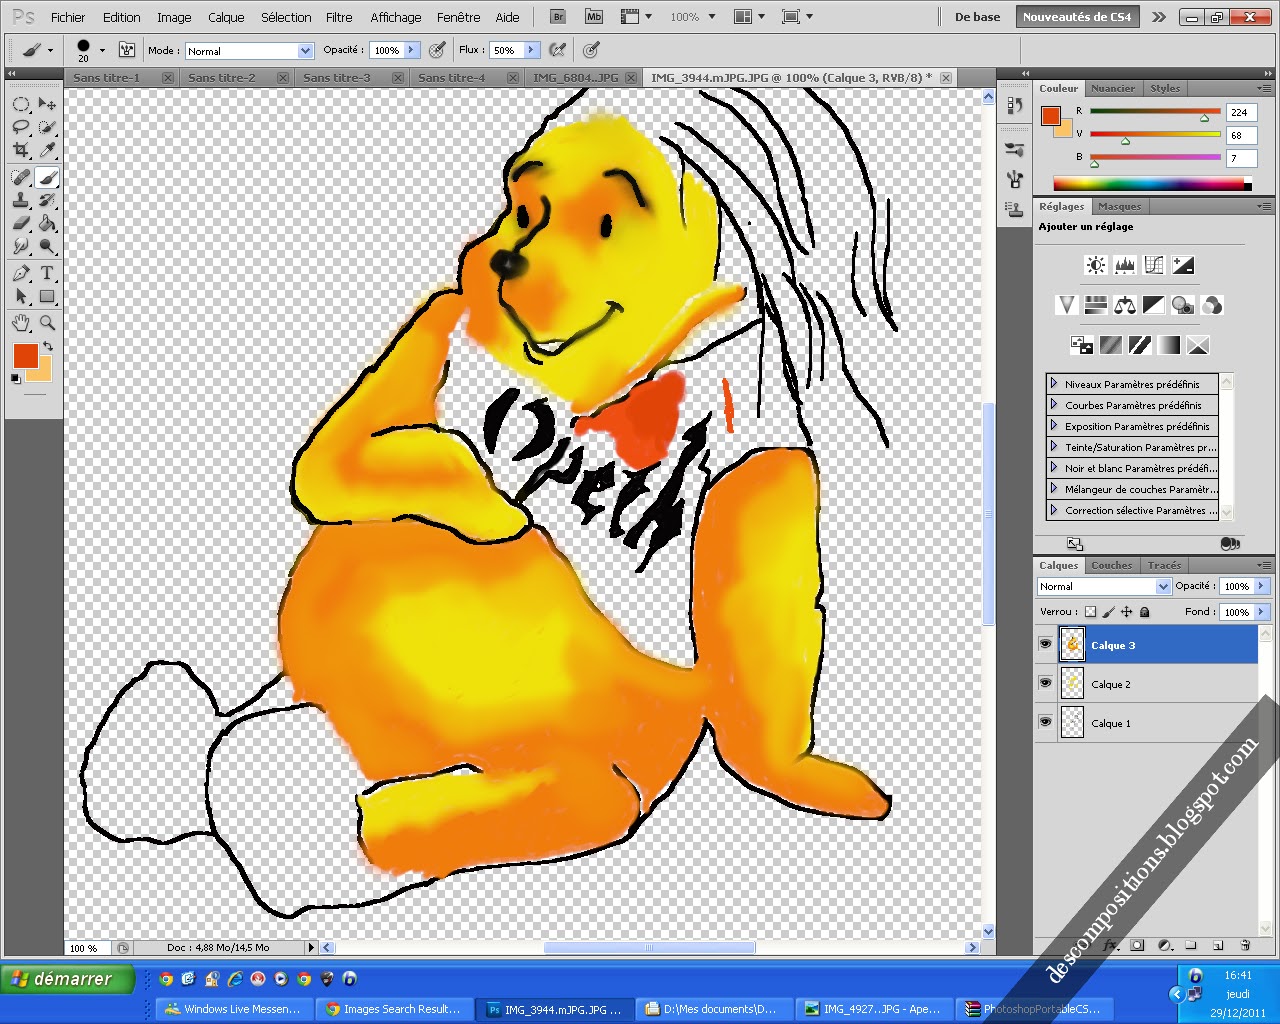Add a Levels adjustment from icon
The height and width of the screenshot is (1024, 1280).
1125,265
